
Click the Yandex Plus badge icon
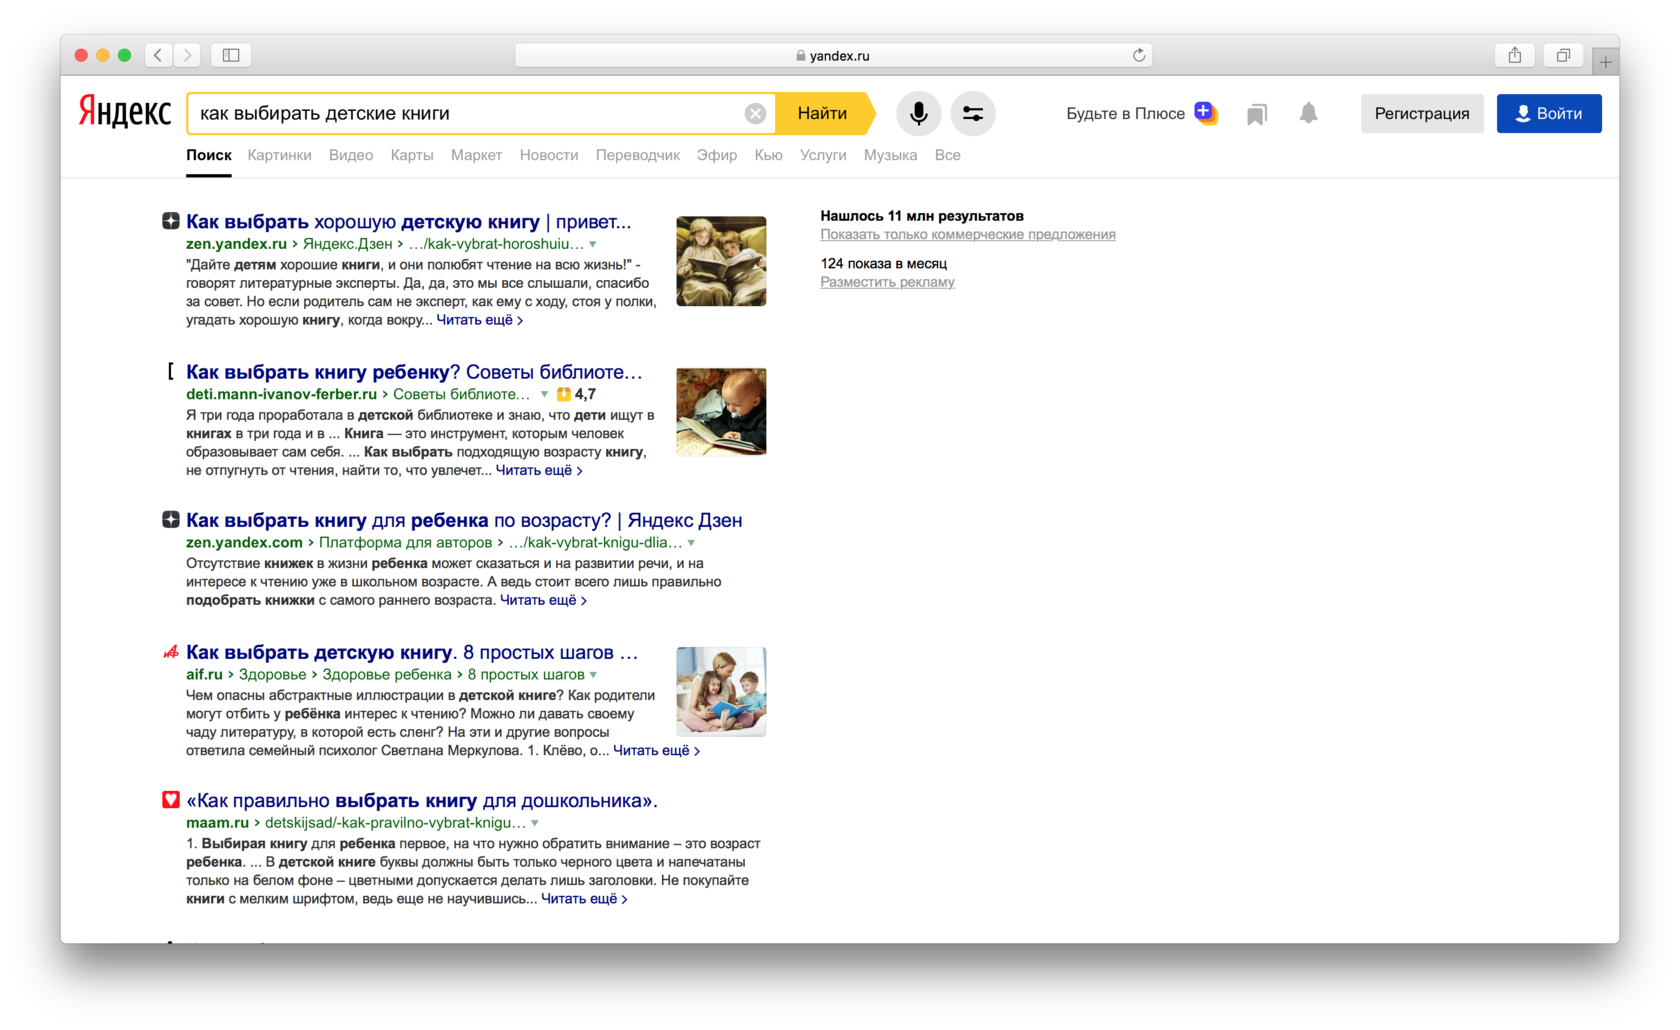[1205, 112]
